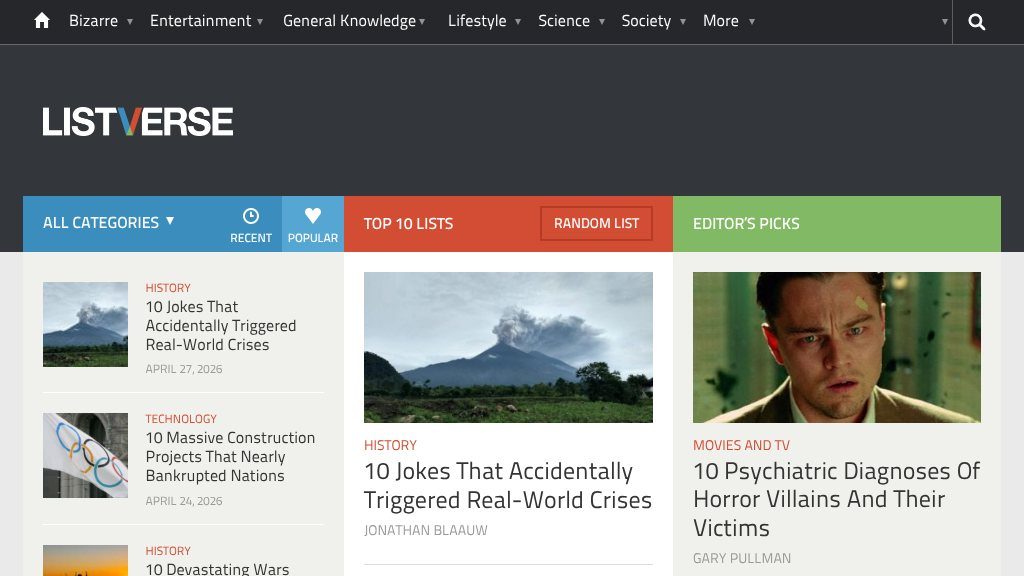Screen dimensions: 1024x576
Task: Open the sunset thumbnail for Devastating Wars
Action: pos(86,560)
